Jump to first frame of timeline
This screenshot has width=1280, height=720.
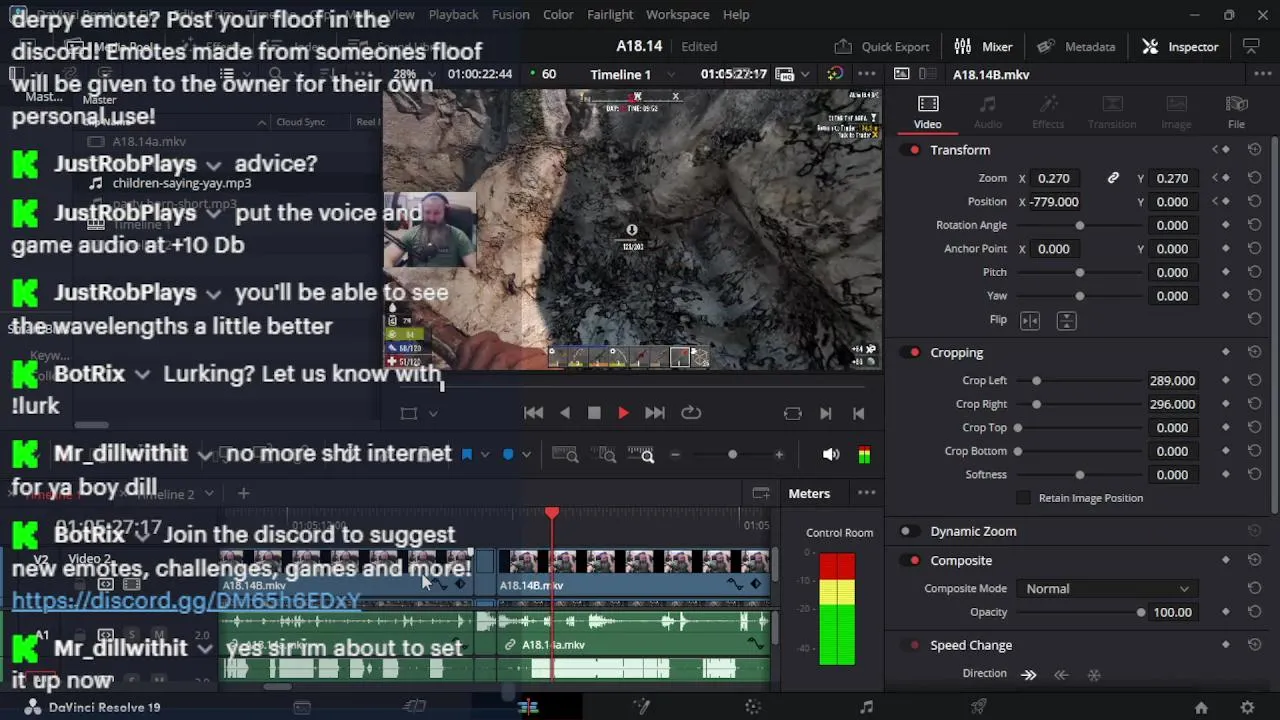pyautogui.click(x=534, y=413)
